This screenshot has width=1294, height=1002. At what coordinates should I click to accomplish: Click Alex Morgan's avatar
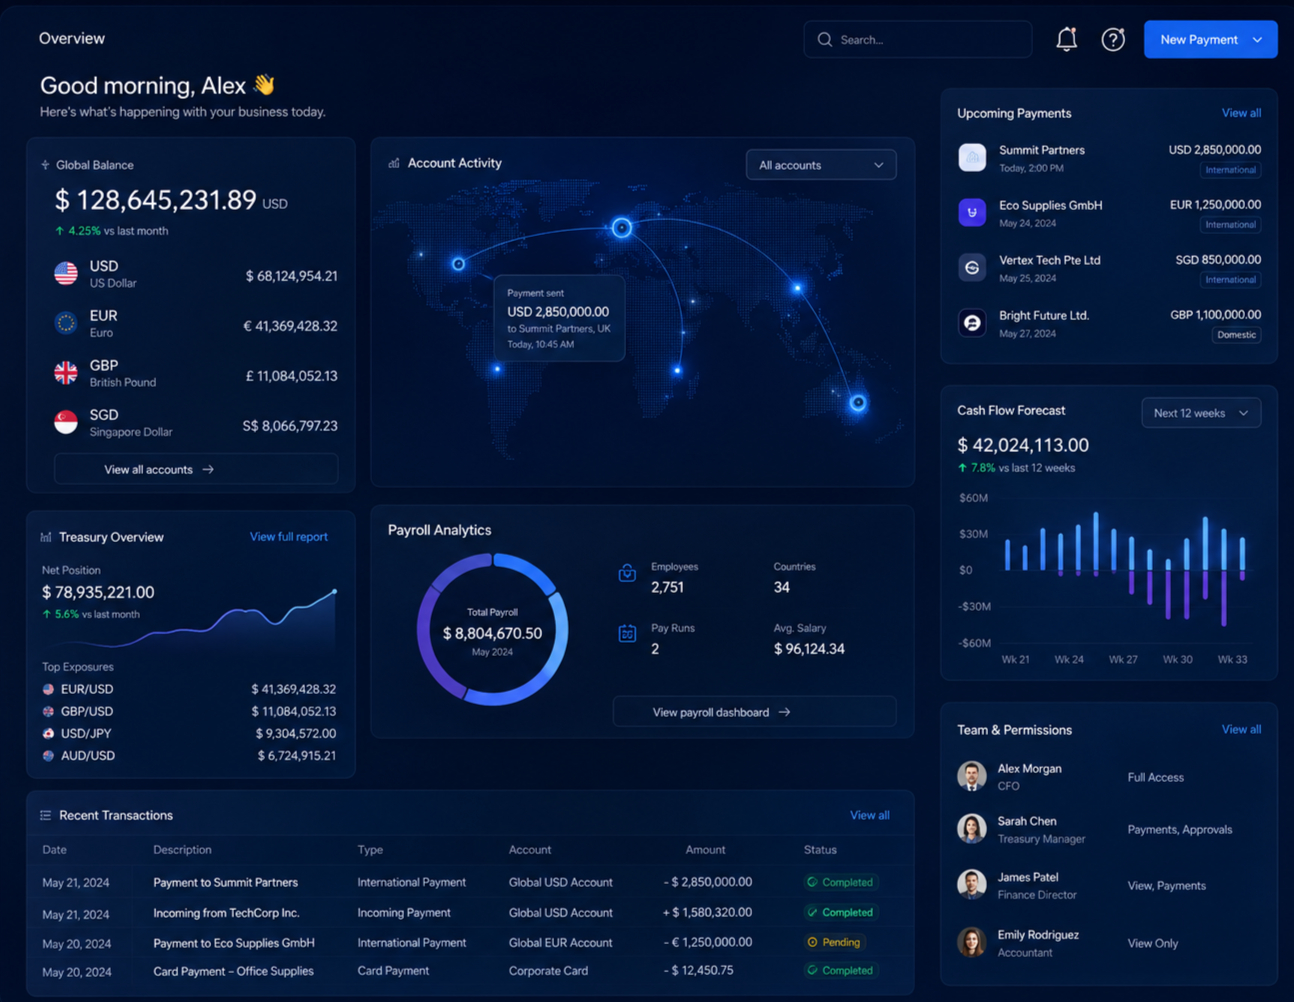pos(972,776)
